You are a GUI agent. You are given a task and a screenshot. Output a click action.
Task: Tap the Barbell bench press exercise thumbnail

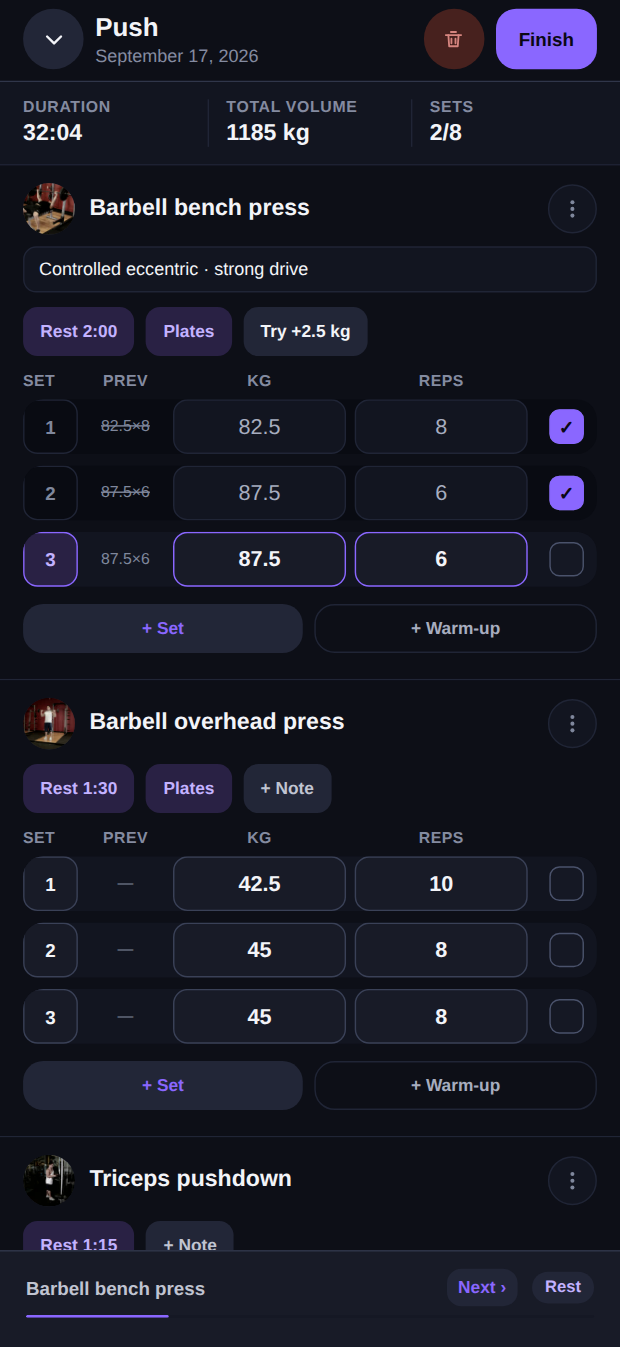(x=49, y=208)
